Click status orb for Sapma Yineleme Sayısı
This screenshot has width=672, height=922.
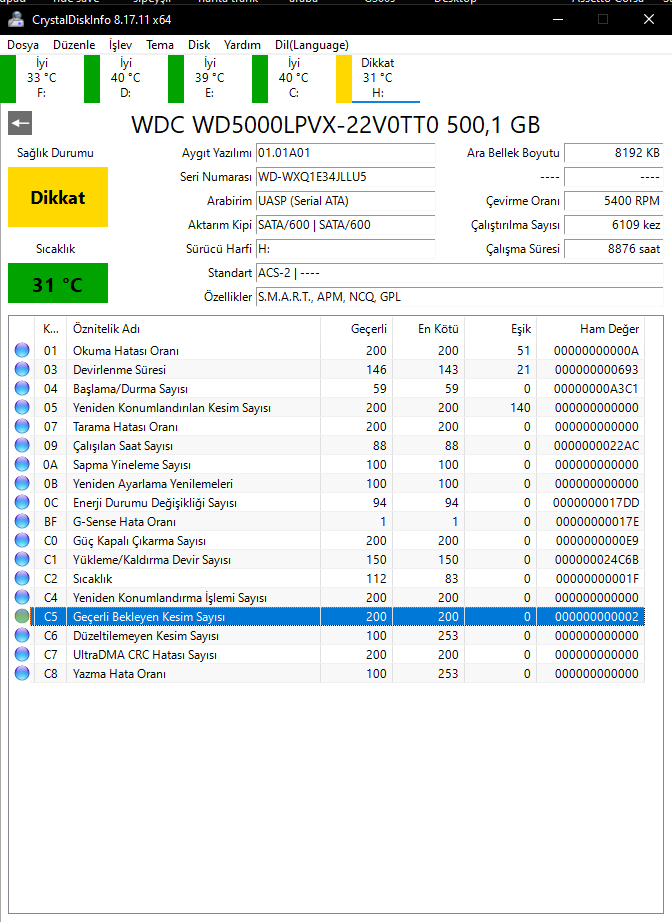click(x=22, y=465)
